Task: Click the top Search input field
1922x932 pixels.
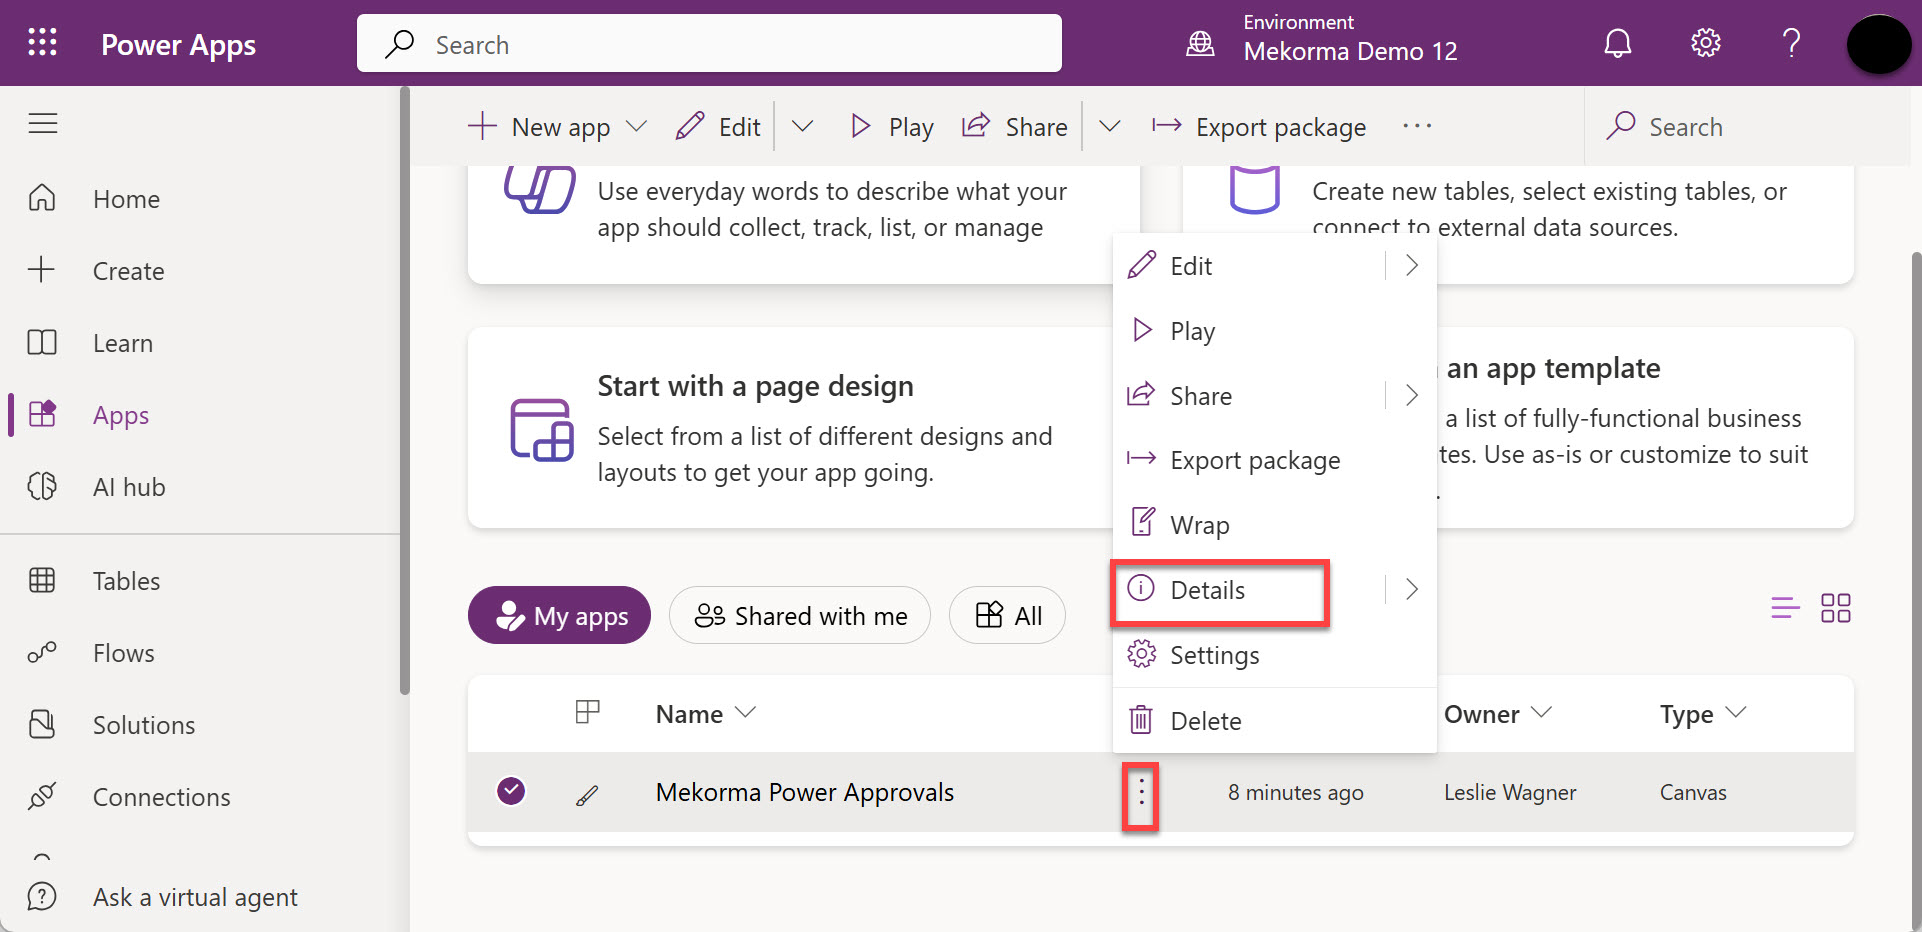Action: coord(709,45)
